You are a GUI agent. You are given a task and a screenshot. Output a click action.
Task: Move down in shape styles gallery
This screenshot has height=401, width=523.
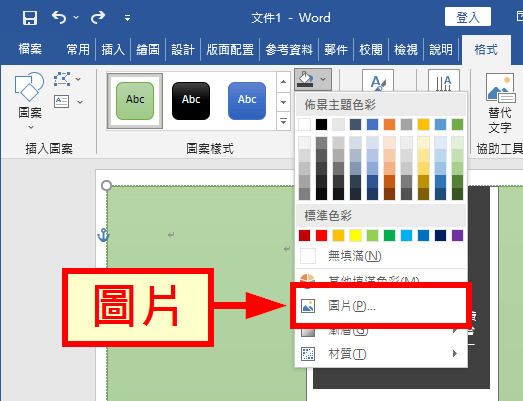point(283,101)
